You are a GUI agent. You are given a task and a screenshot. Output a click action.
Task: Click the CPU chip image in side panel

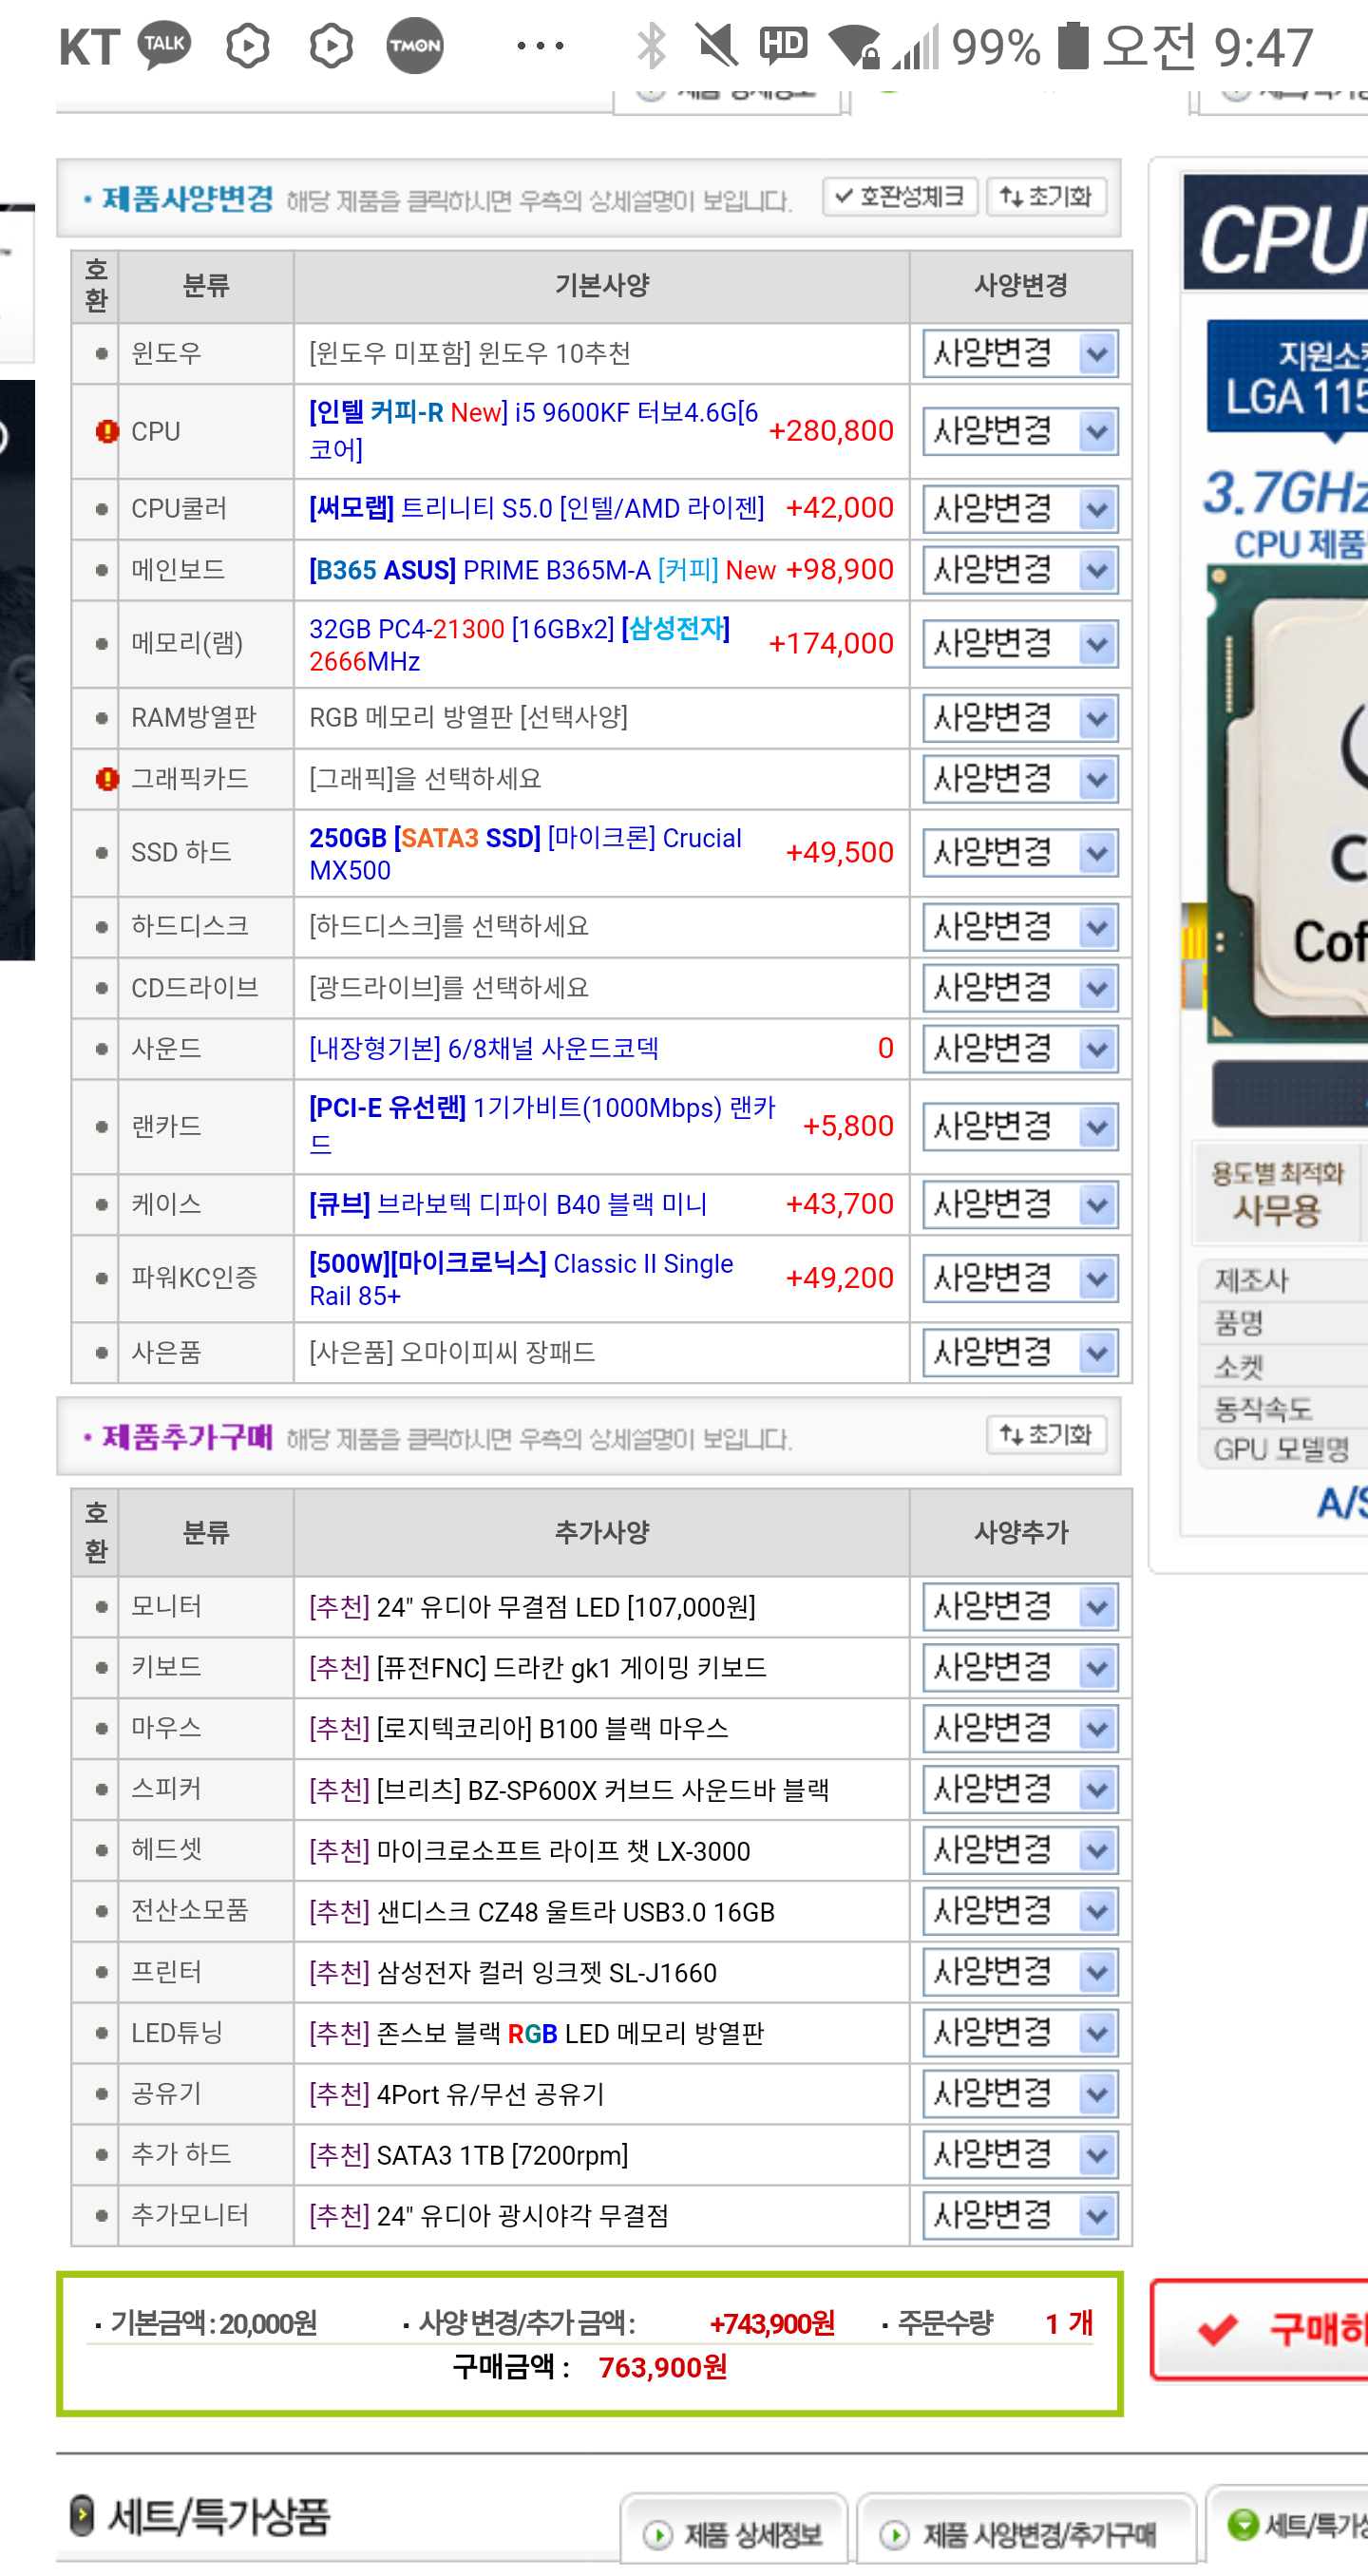1288,803
